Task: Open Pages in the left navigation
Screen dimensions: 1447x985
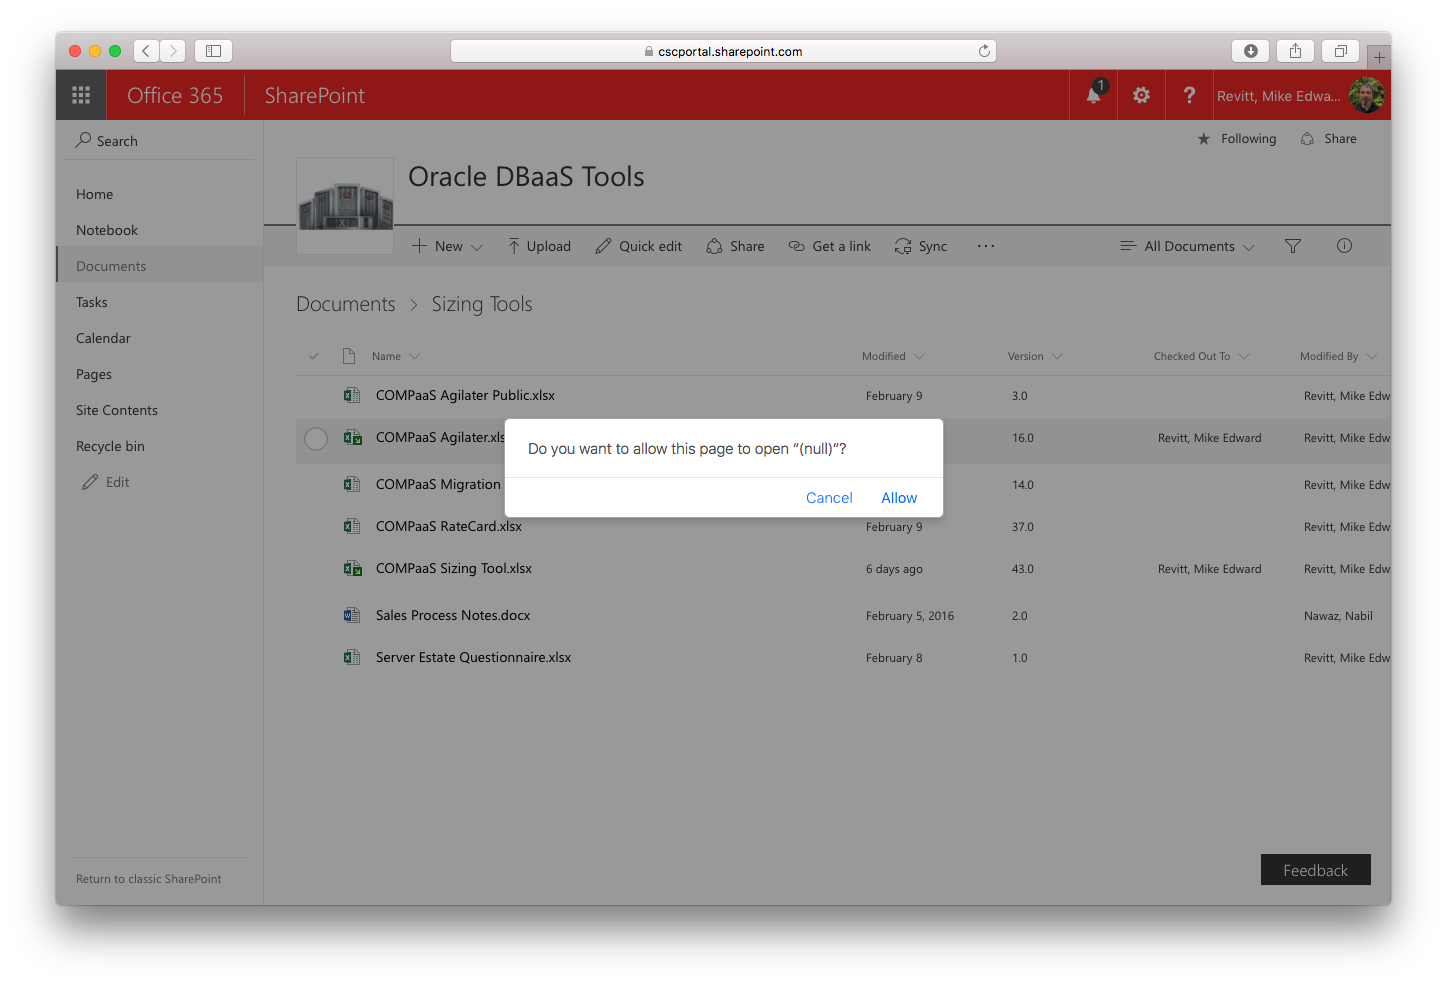Action: coord(94,374)
